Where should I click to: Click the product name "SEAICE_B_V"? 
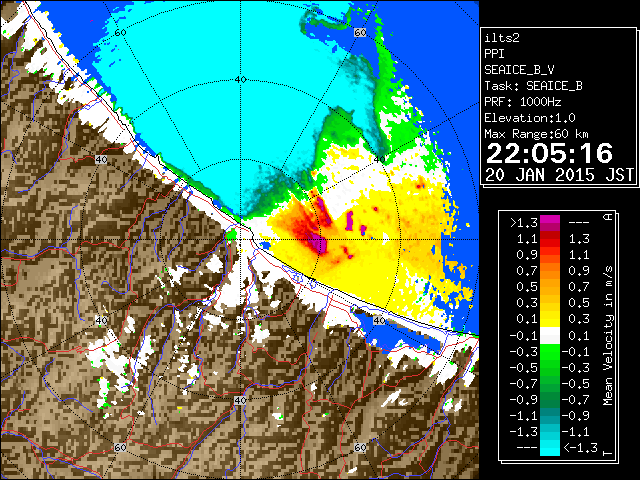[x=519, y=70]
